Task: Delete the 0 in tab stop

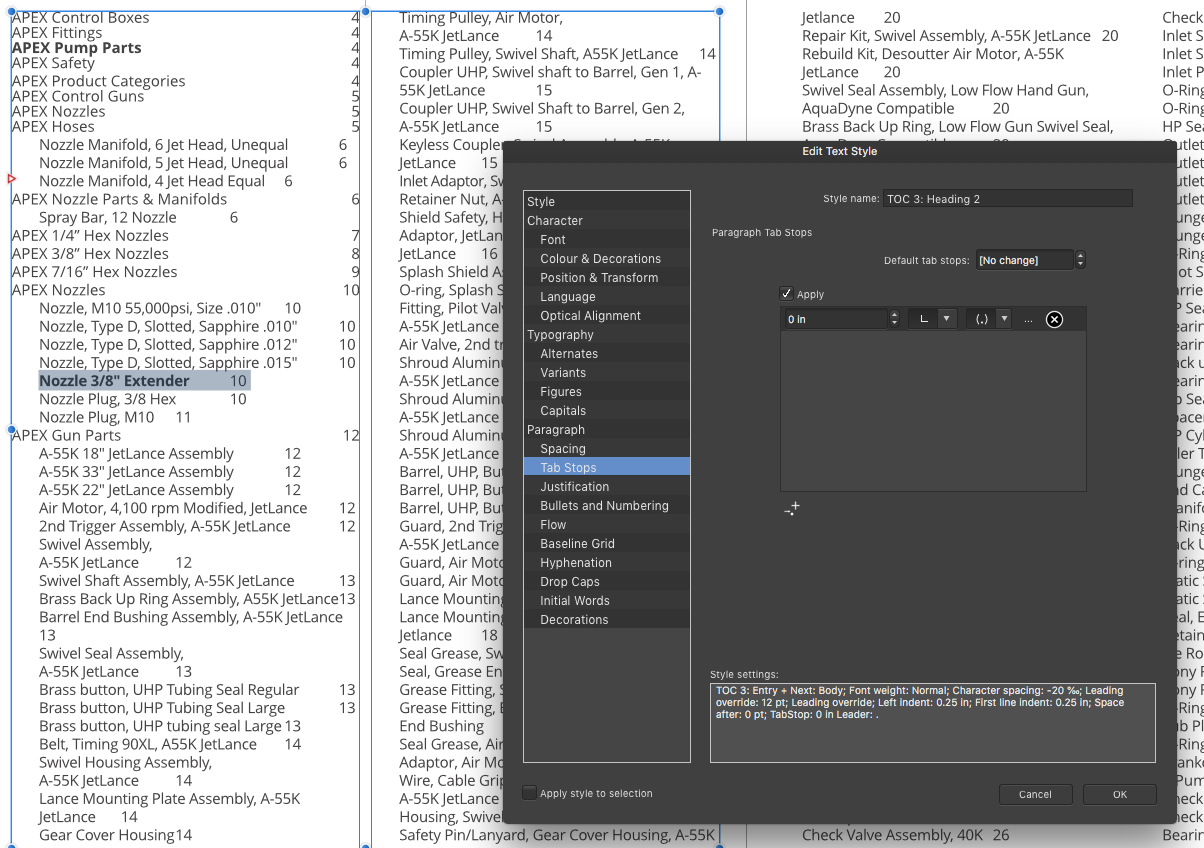Action: [x=1054, y=319]
